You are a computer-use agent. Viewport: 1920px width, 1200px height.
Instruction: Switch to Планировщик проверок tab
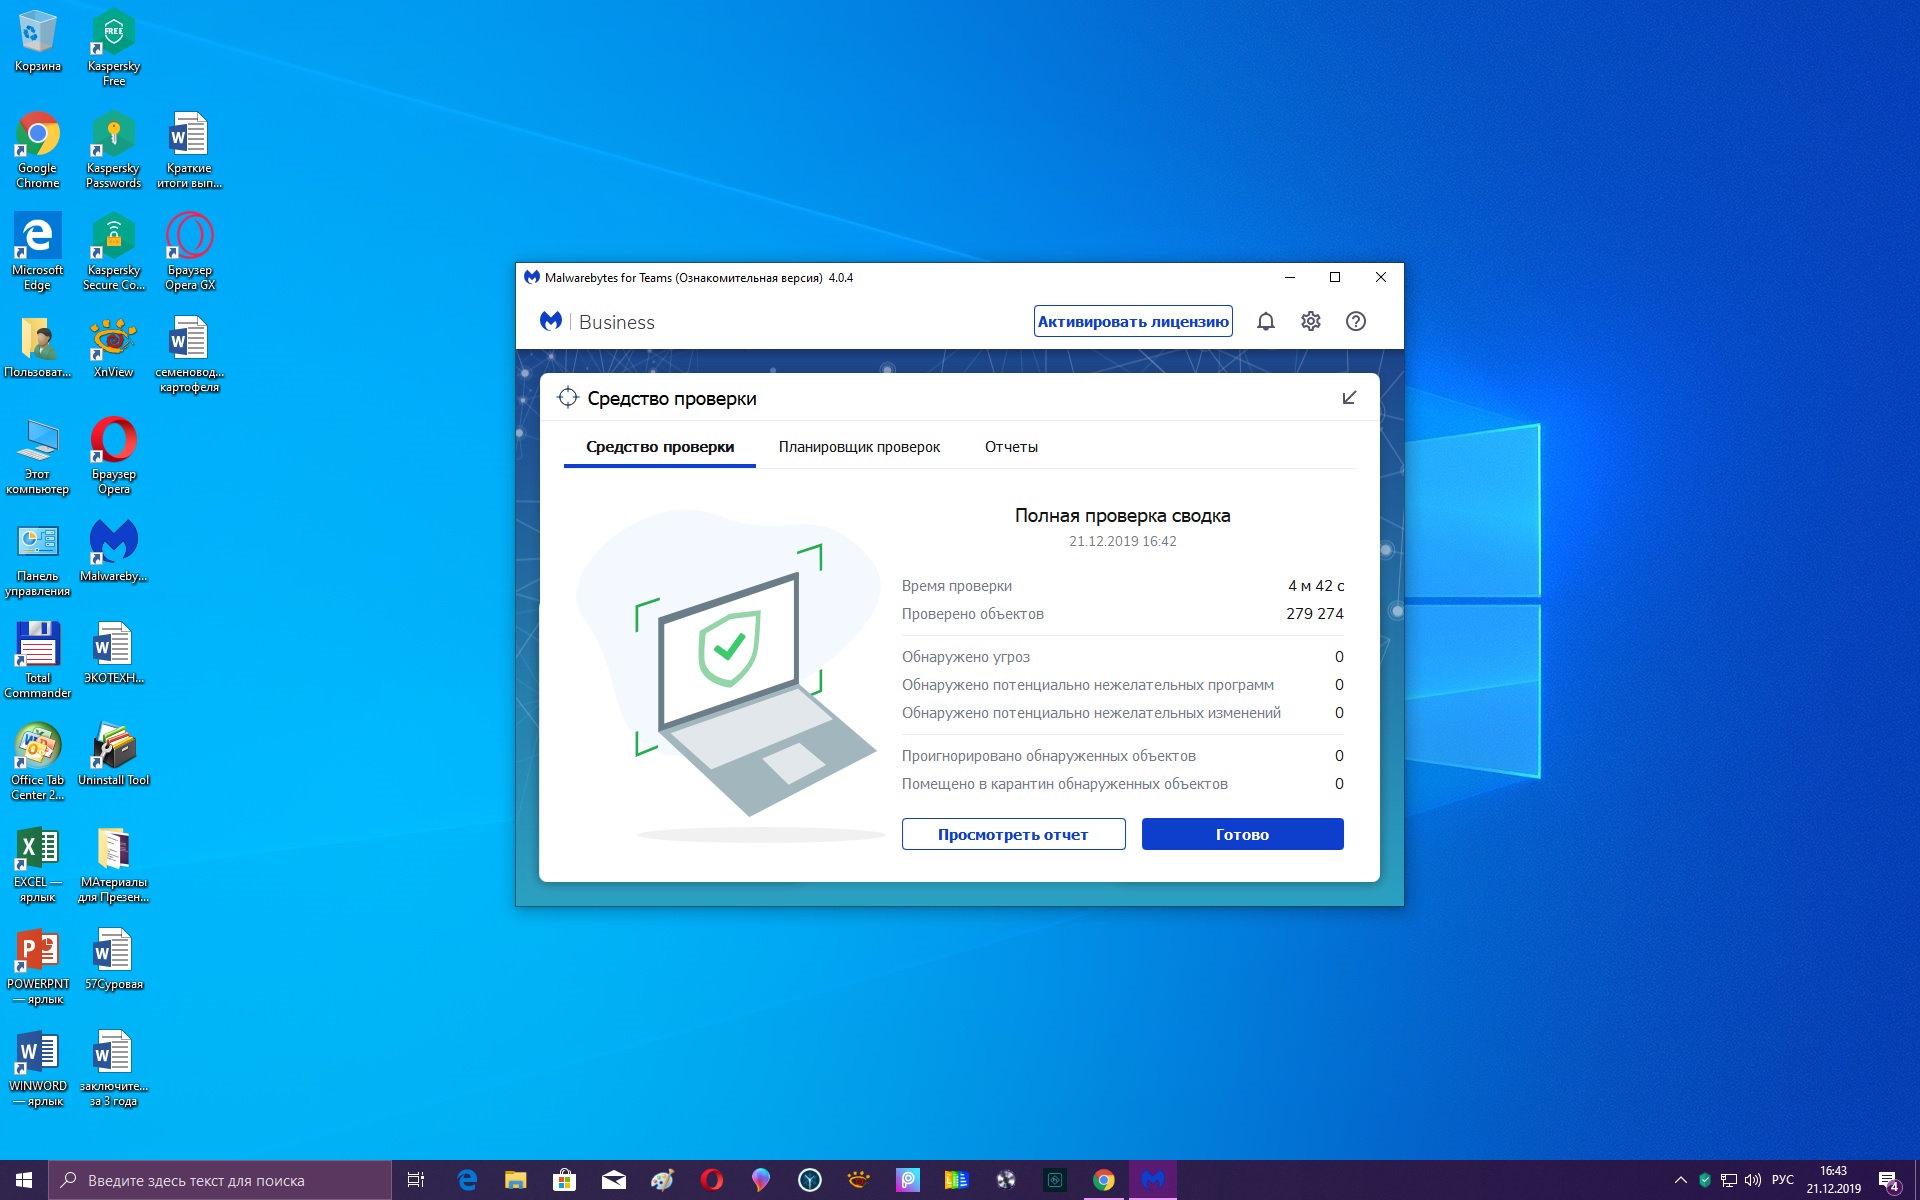click(x=859, y=447)
